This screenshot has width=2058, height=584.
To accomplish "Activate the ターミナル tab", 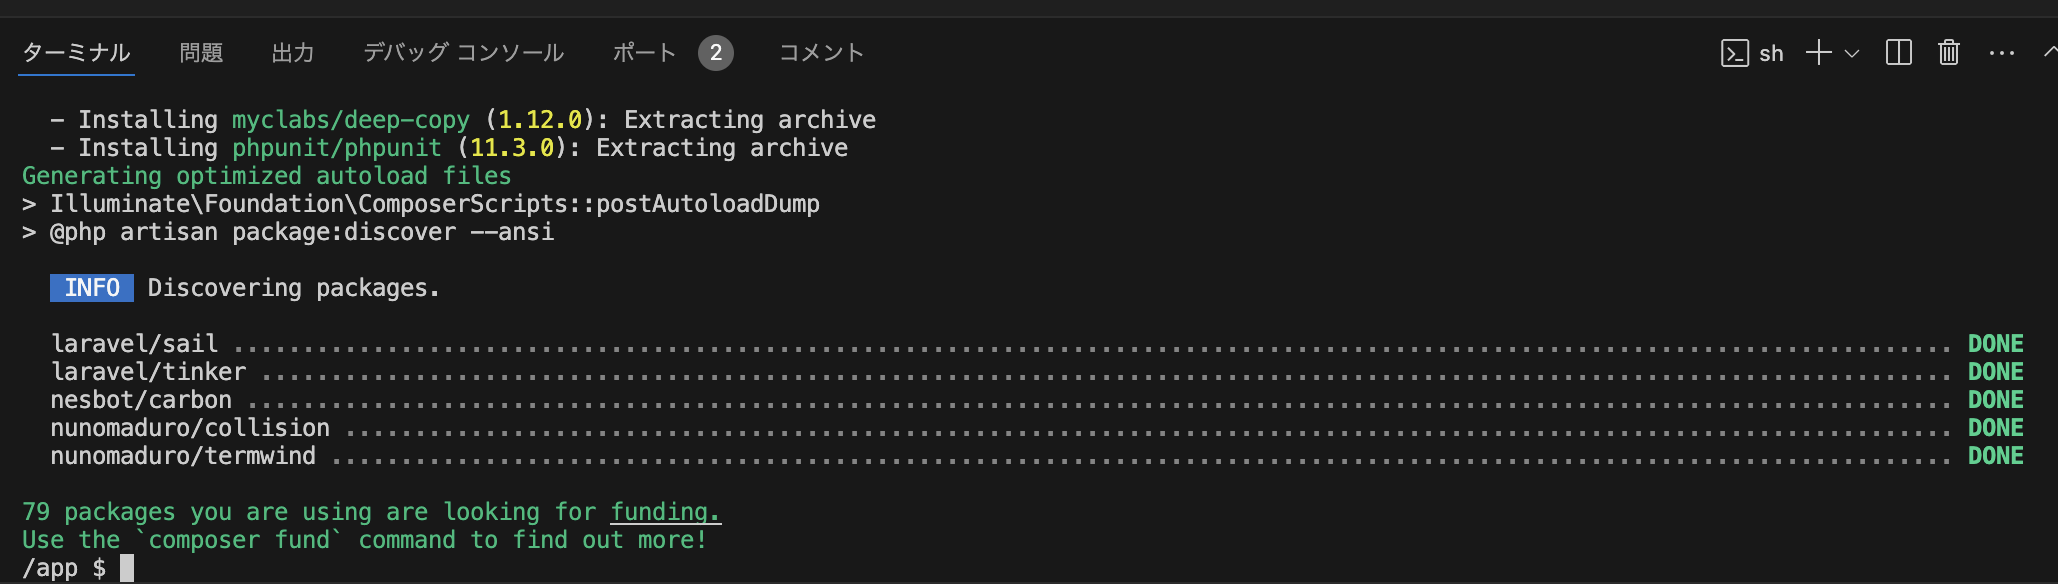I will tap(76, 53).
